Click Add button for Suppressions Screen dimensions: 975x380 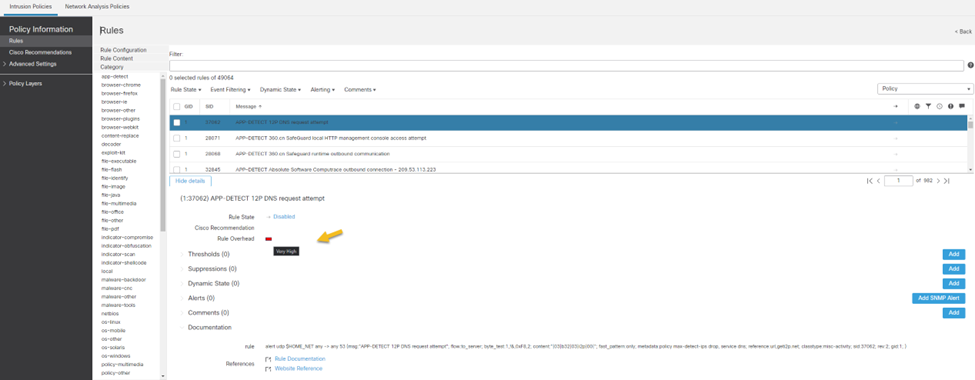coord(954,269)
